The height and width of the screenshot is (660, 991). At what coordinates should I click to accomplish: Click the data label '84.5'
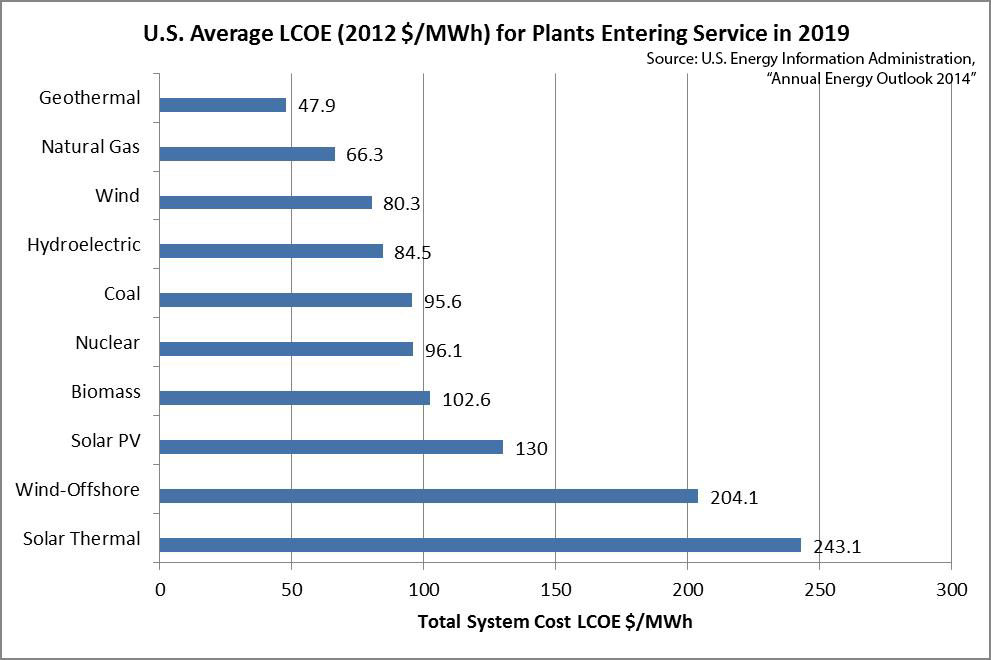tap(413, 253)
